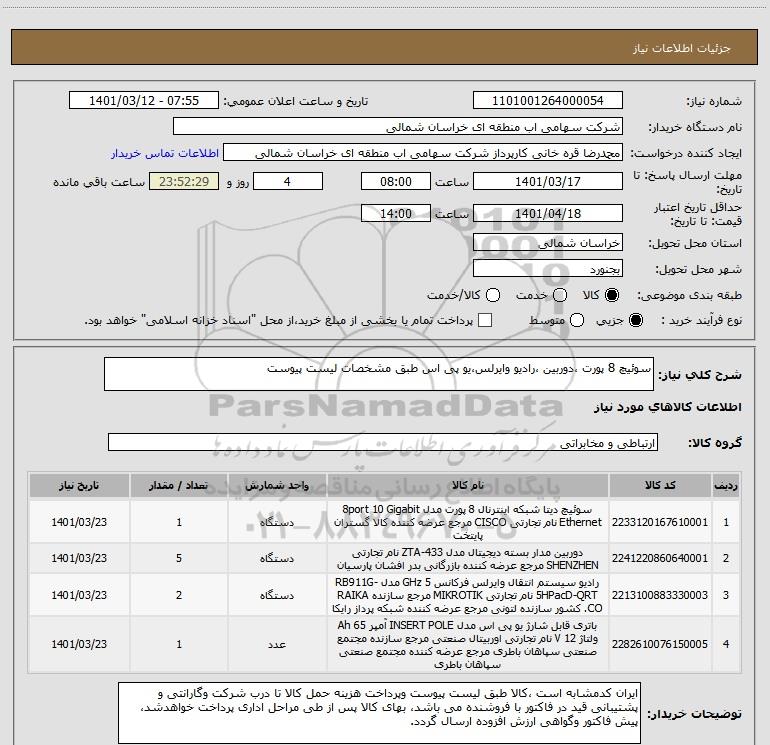Click the buyer organization name field
Screen dimensions: 770x745
click(398, 127)
